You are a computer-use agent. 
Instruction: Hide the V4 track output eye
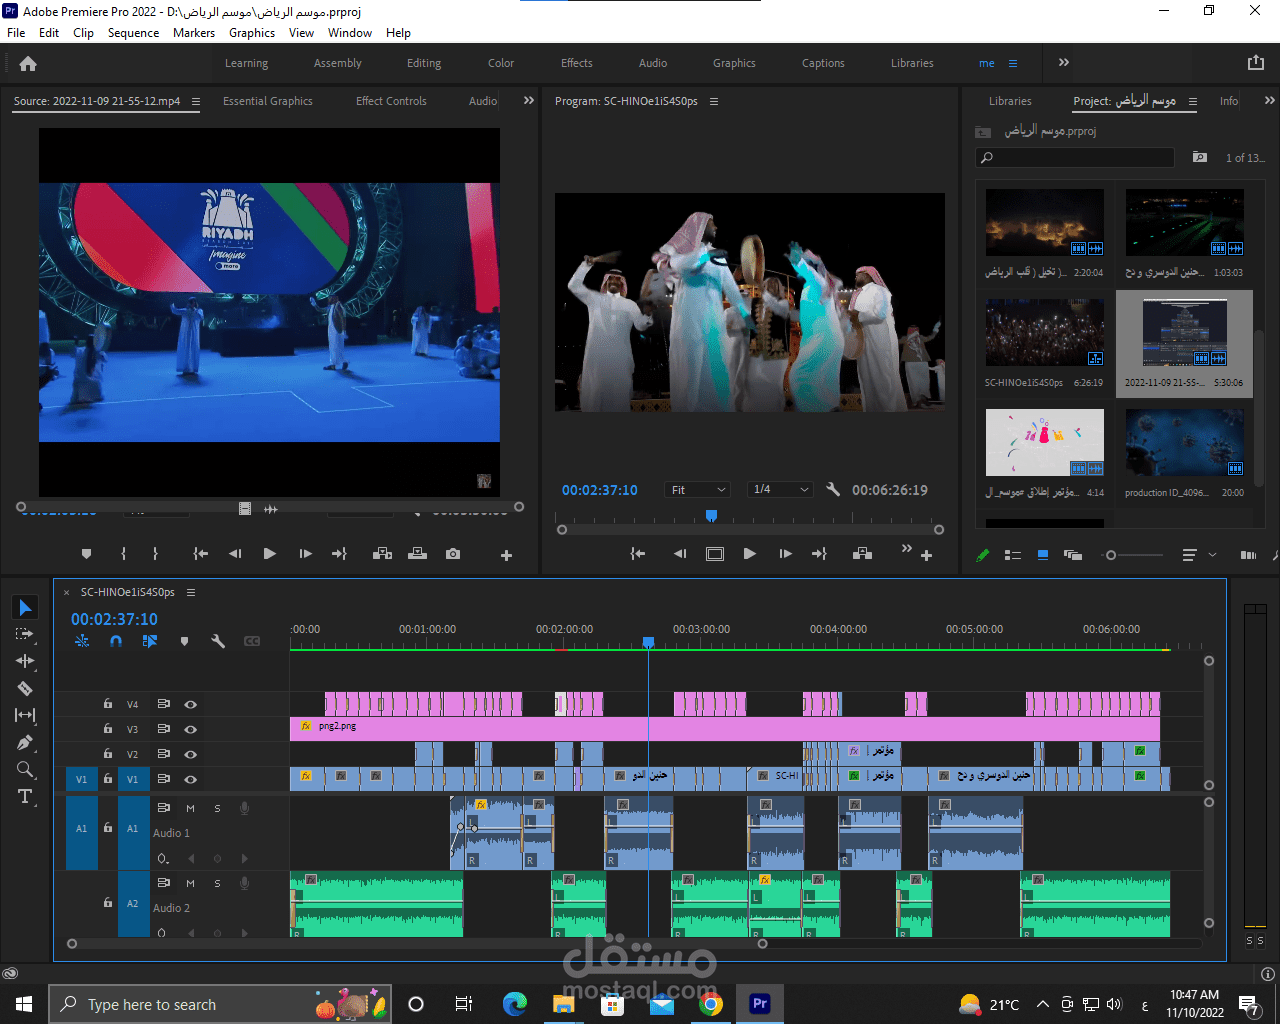[x=190, y=704]
